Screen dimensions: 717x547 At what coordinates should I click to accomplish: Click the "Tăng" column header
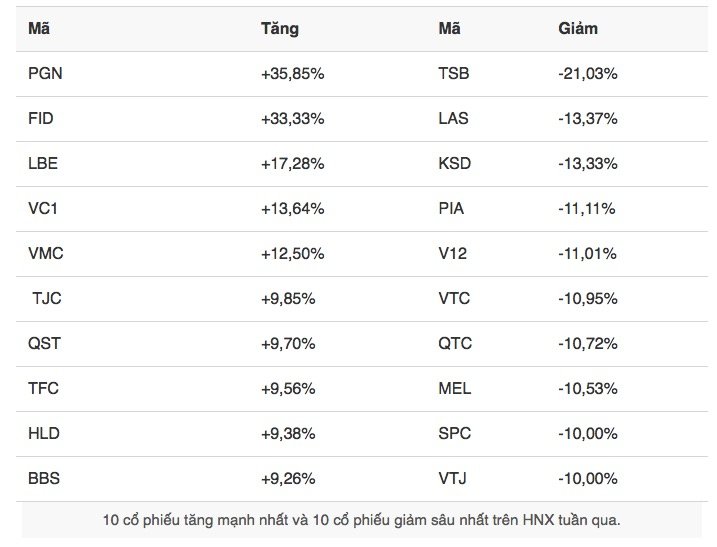pos(279,29)
